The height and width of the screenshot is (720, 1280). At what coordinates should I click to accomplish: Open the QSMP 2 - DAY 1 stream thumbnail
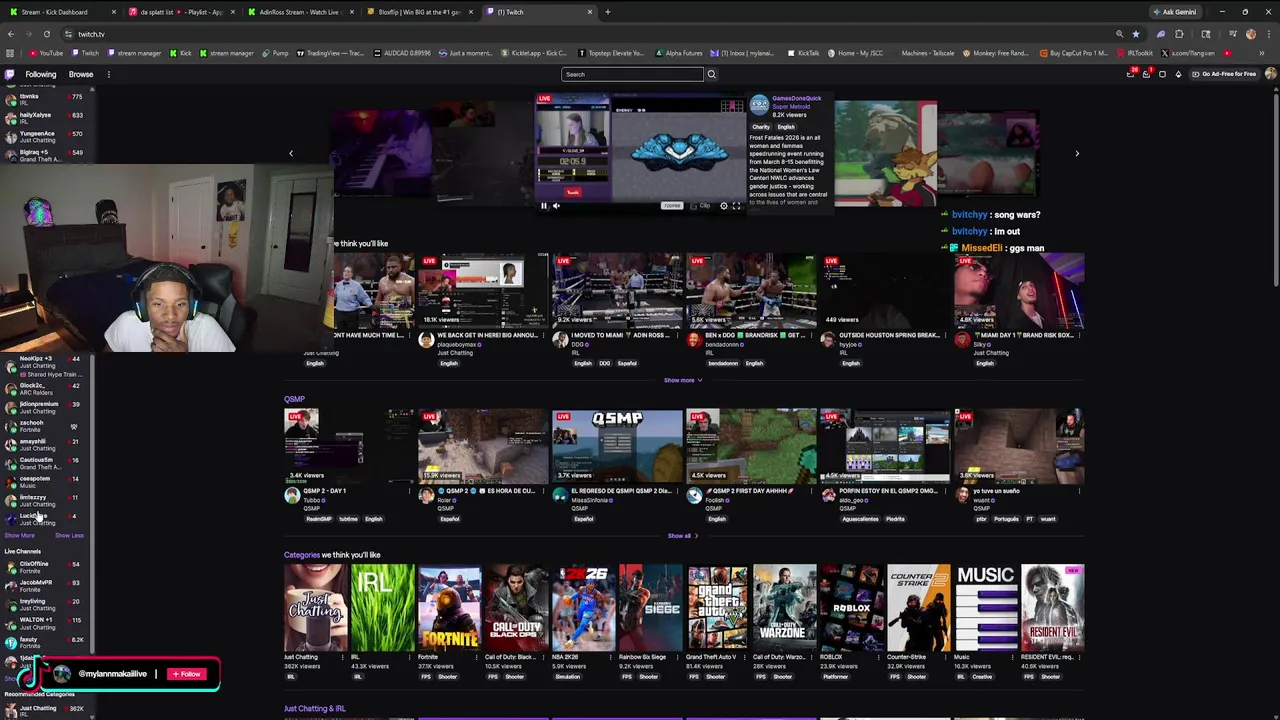coord(349,445)
